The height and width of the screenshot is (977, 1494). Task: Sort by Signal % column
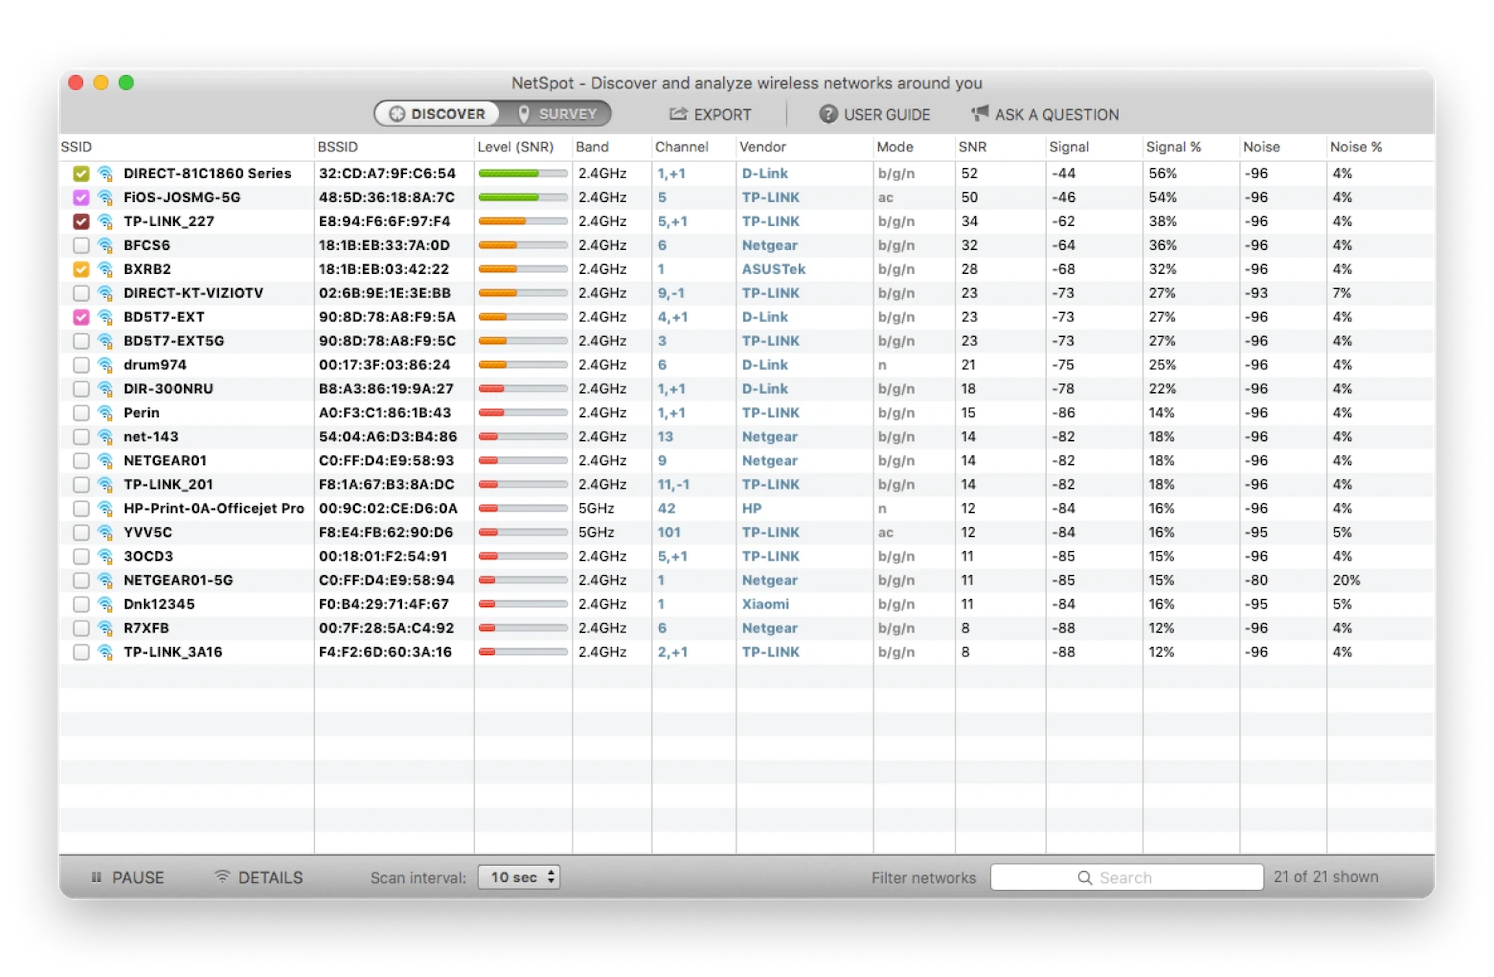(1174, 147)
